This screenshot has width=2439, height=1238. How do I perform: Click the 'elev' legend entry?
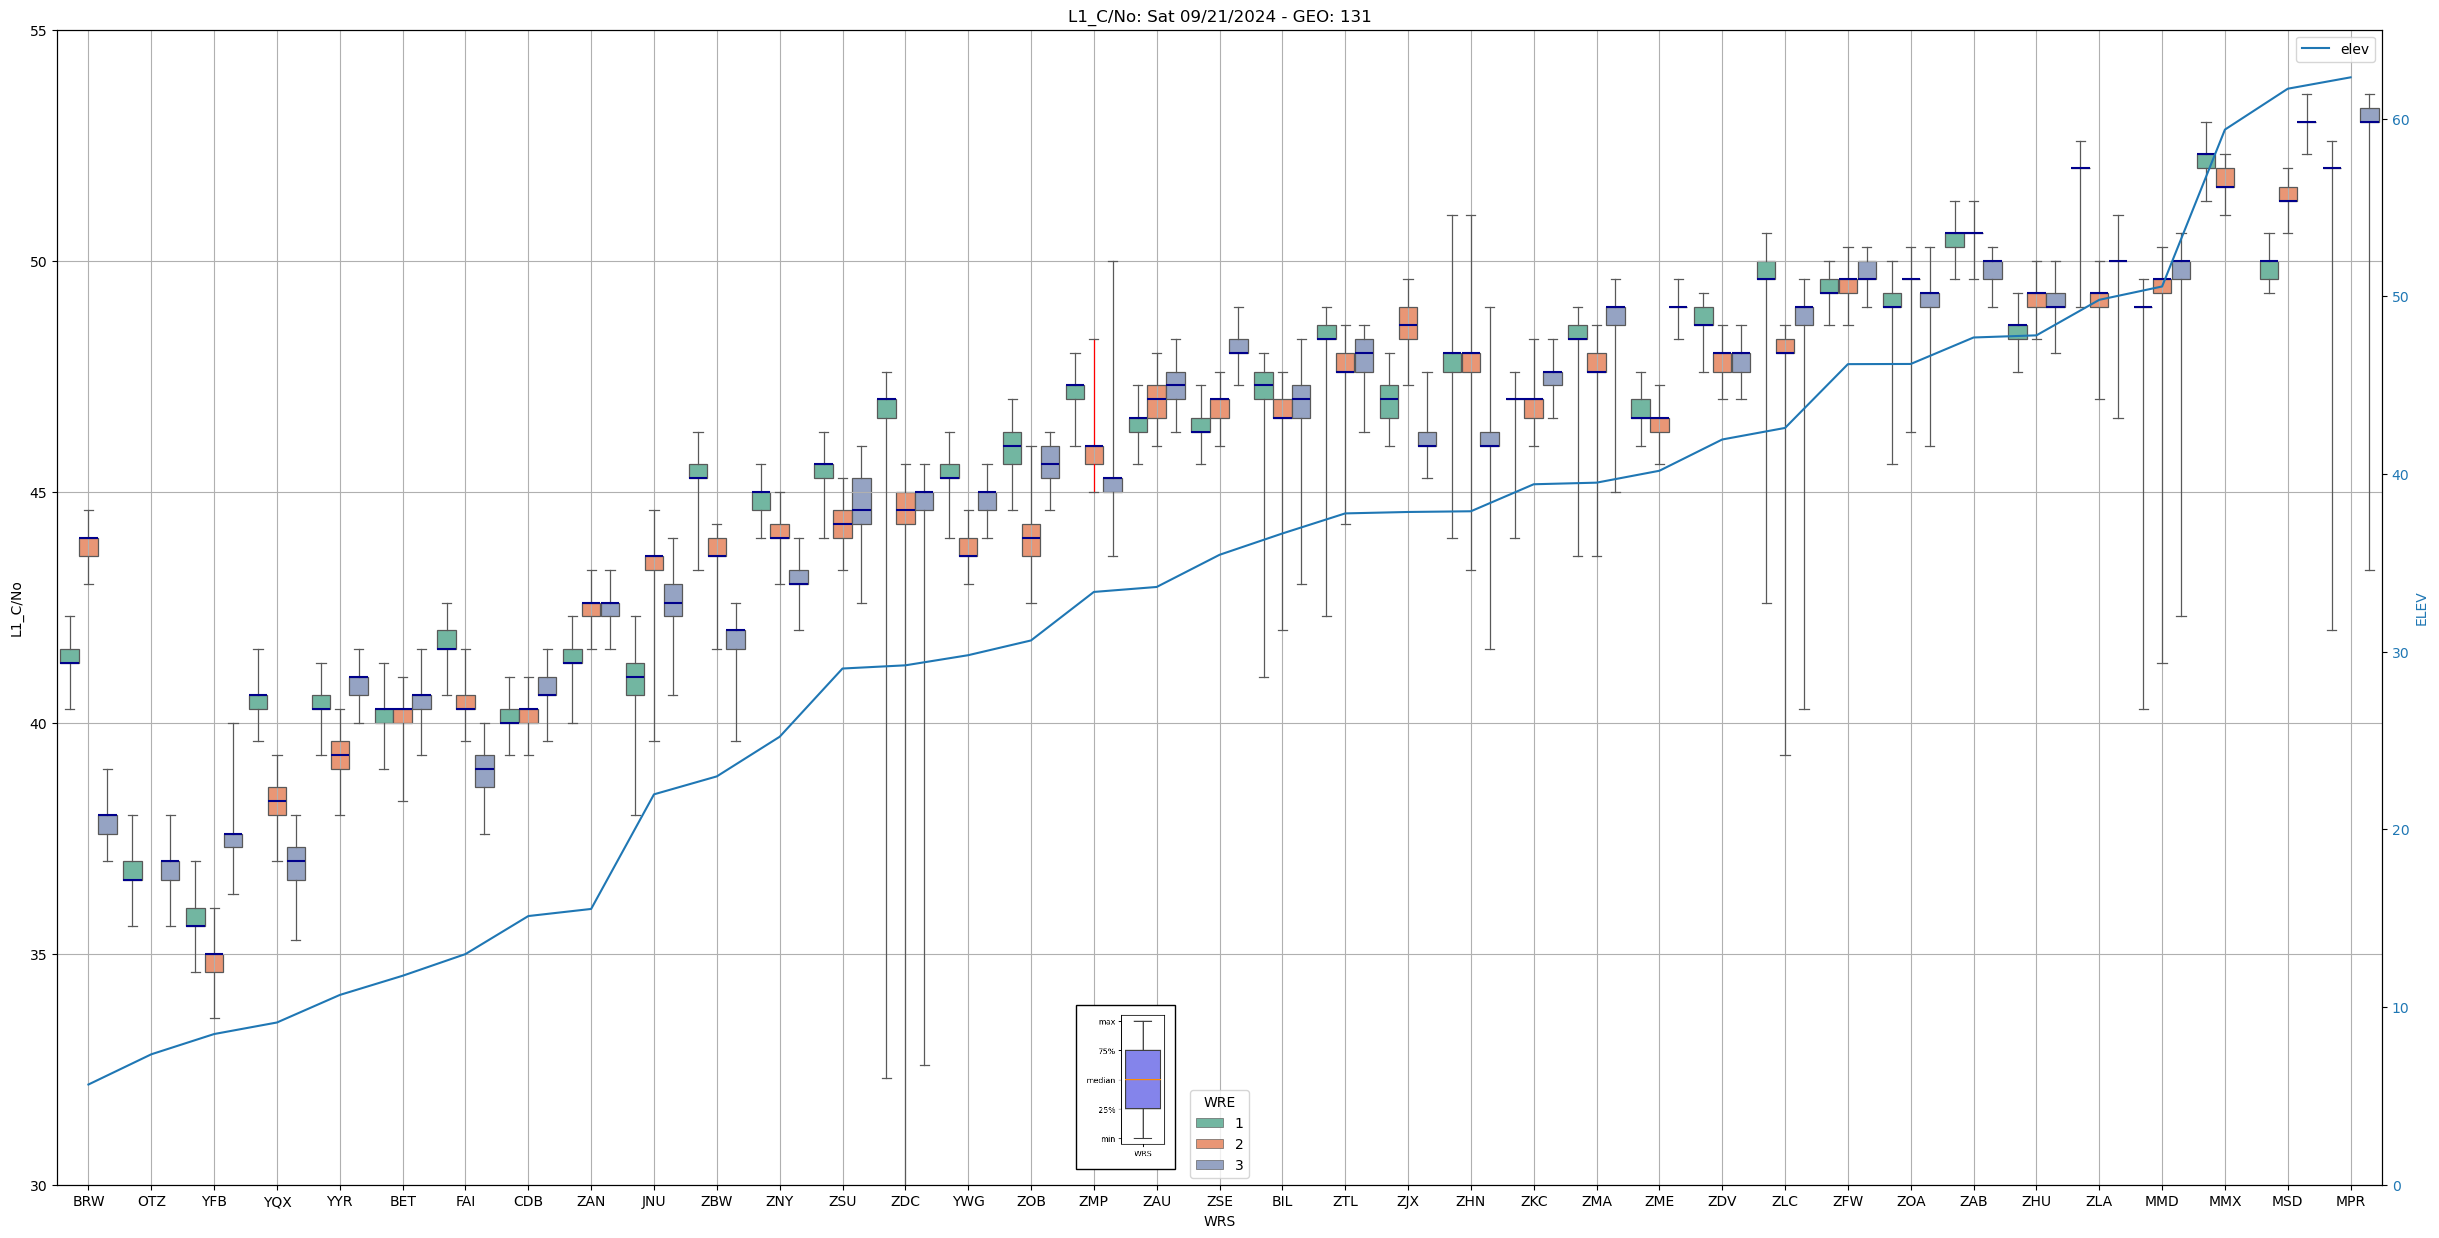pyautogui.click(x=2335, y=49)
